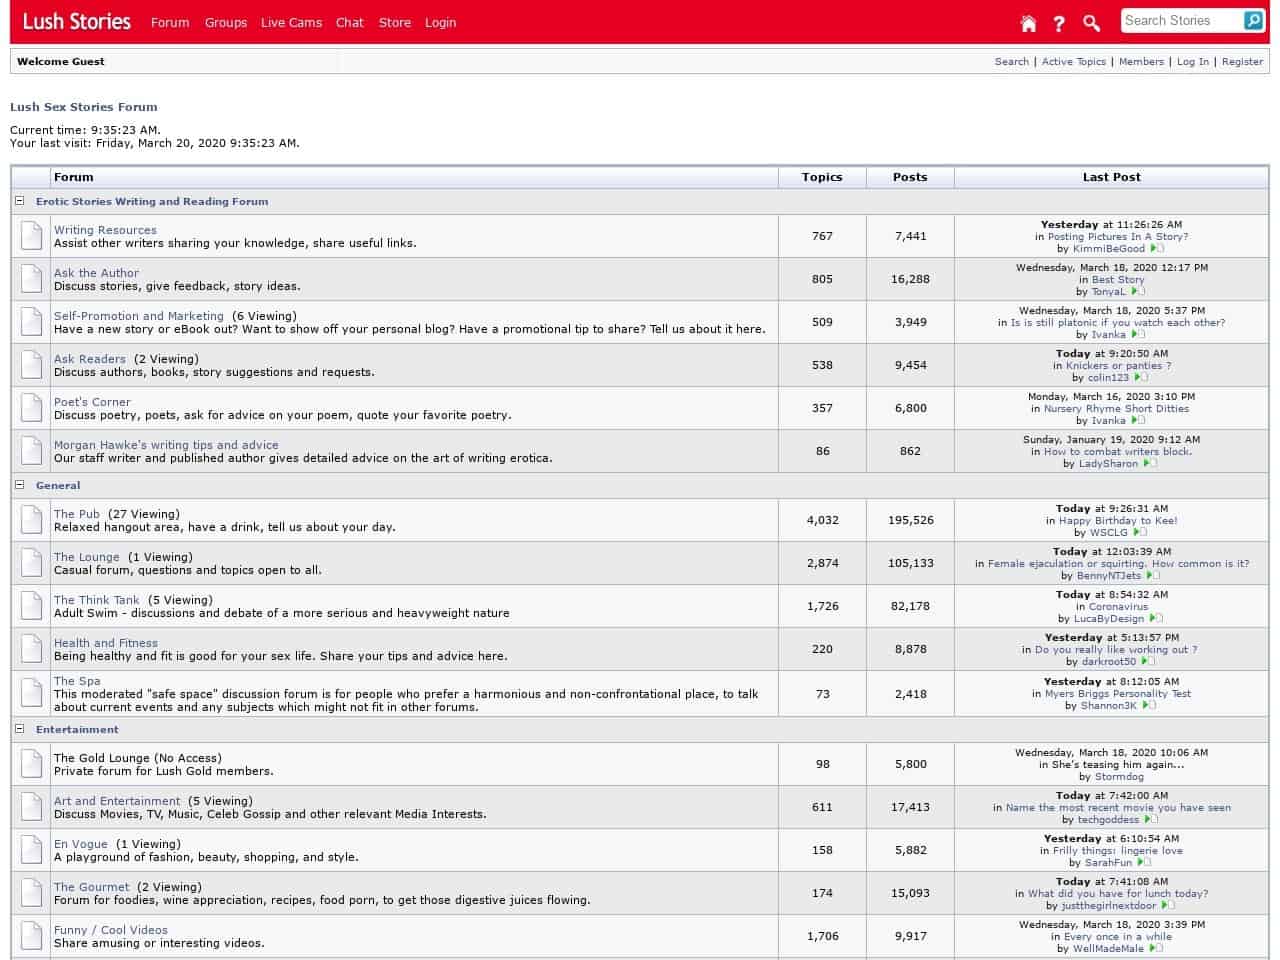
Task: Click the En Vogue forum page icon
Action: pos(31,850)
